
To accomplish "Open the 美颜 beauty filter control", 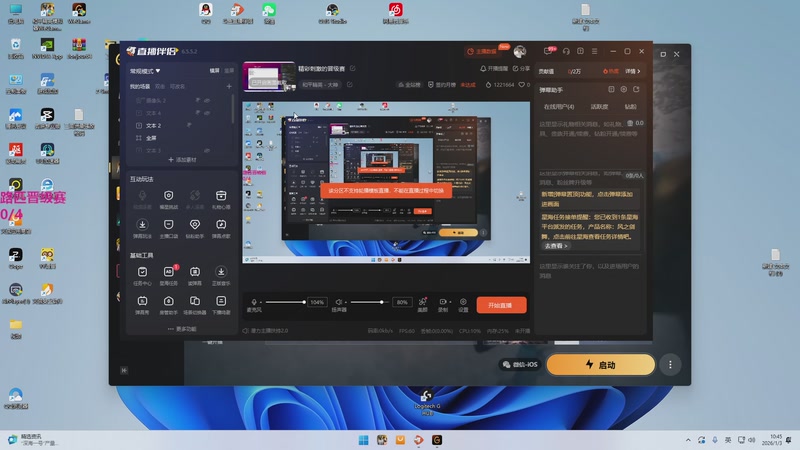I will click(422, 305).
